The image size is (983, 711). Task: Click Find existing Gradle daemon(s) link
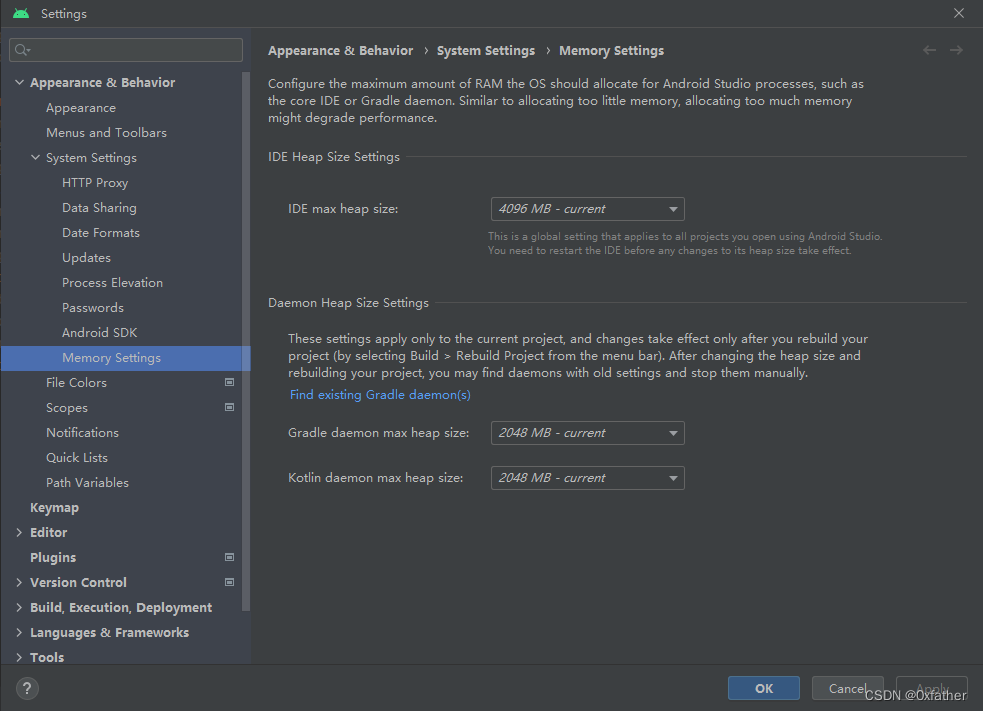(x=380, y=394)
